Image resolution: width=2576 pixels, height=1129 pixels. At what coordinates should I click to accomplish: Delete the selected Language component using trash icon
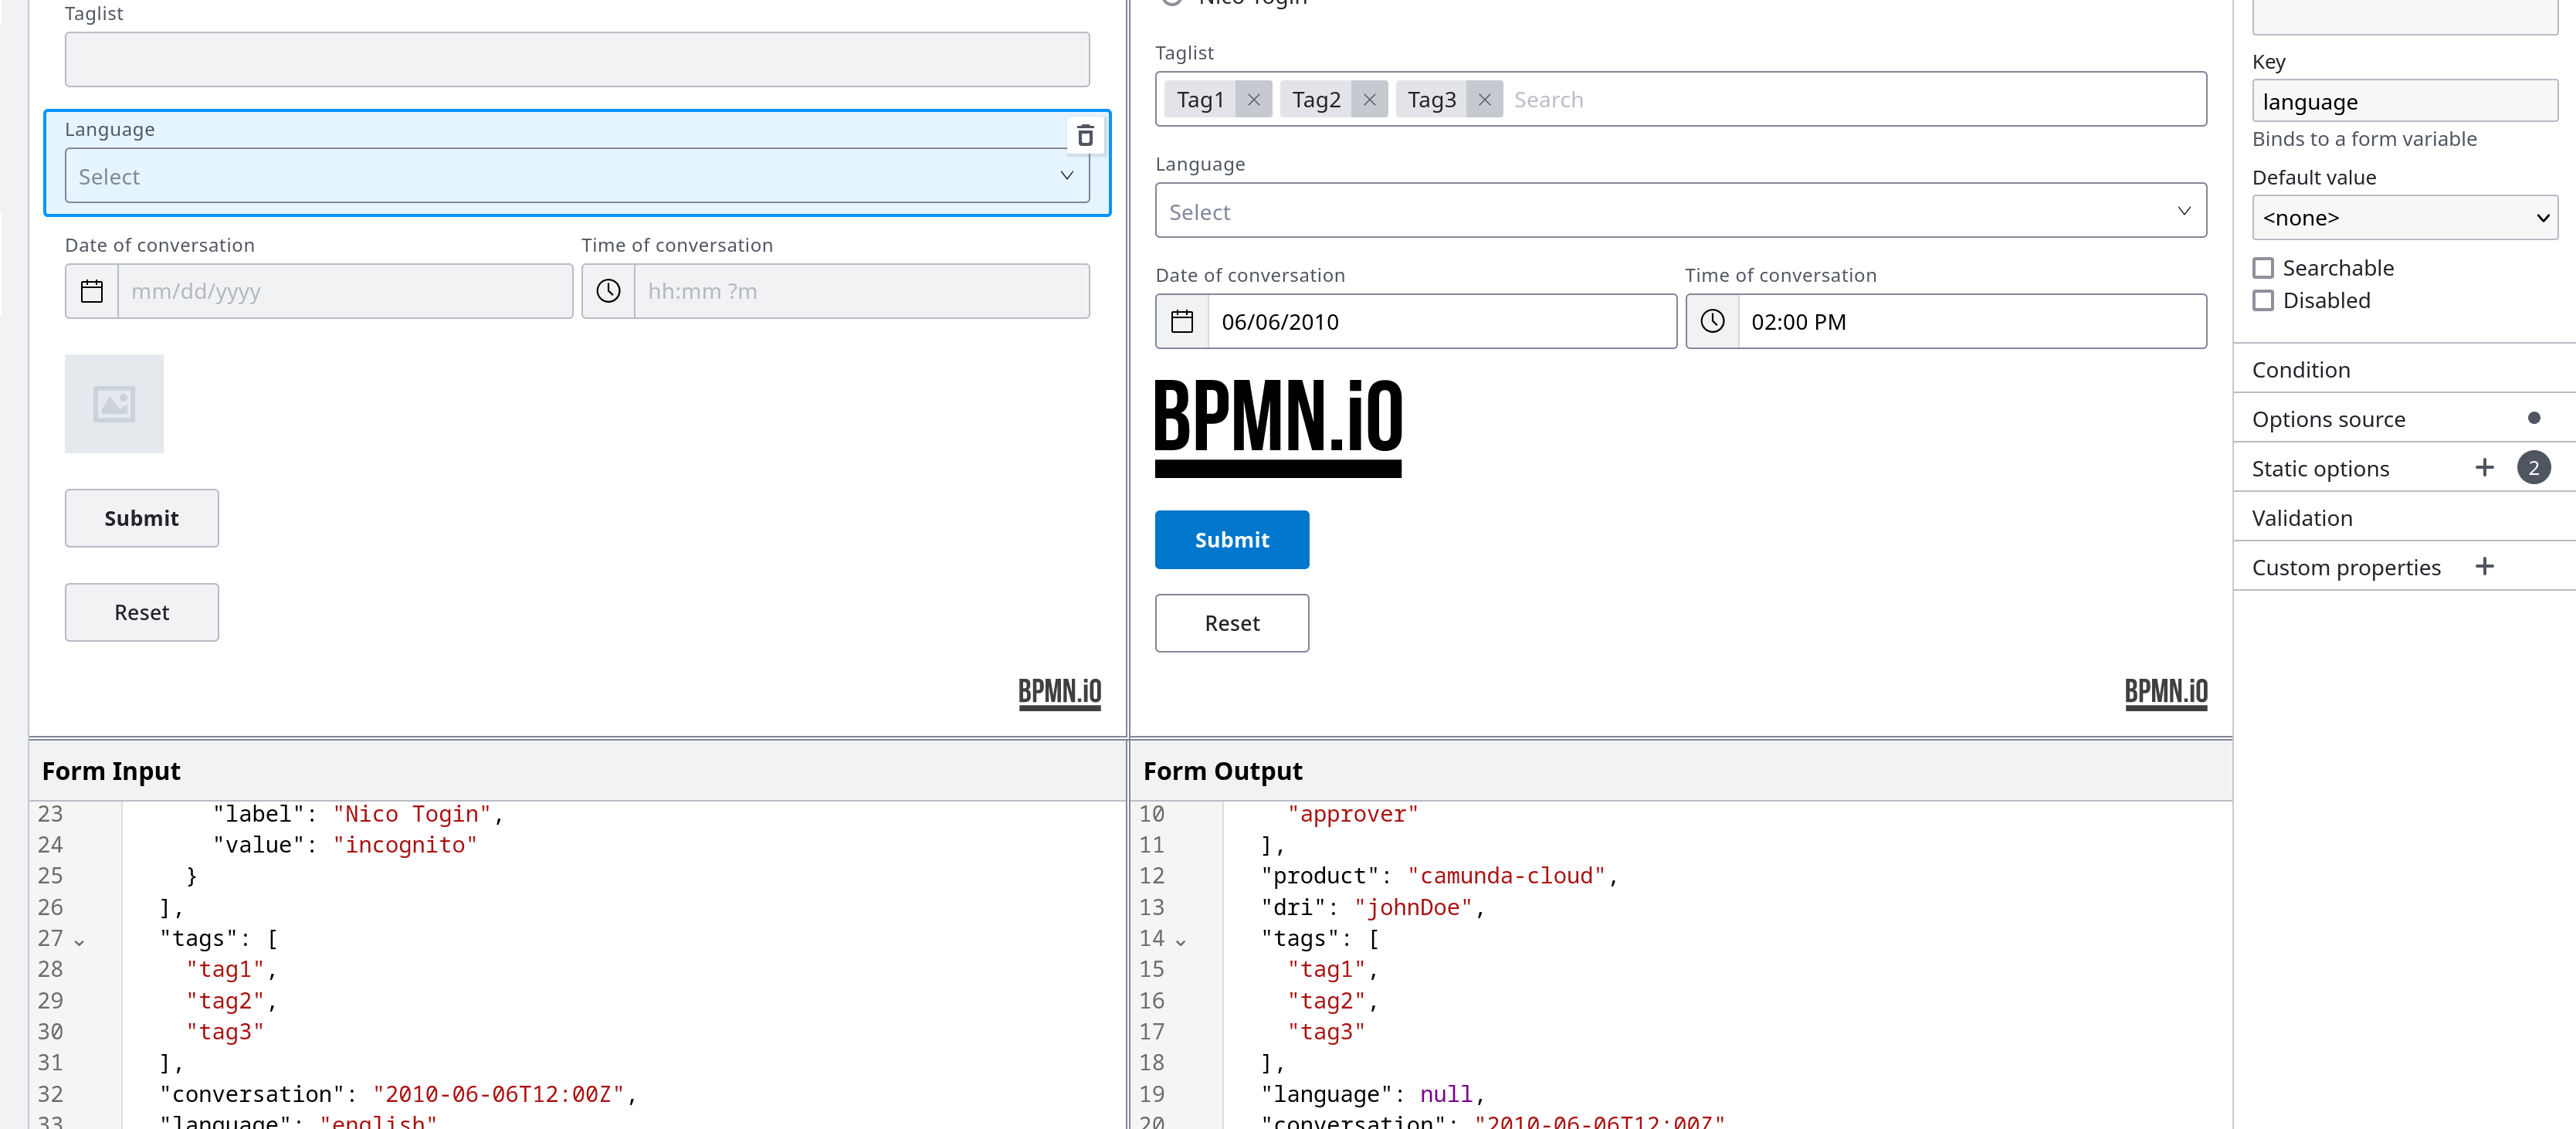pos(1086,136)
